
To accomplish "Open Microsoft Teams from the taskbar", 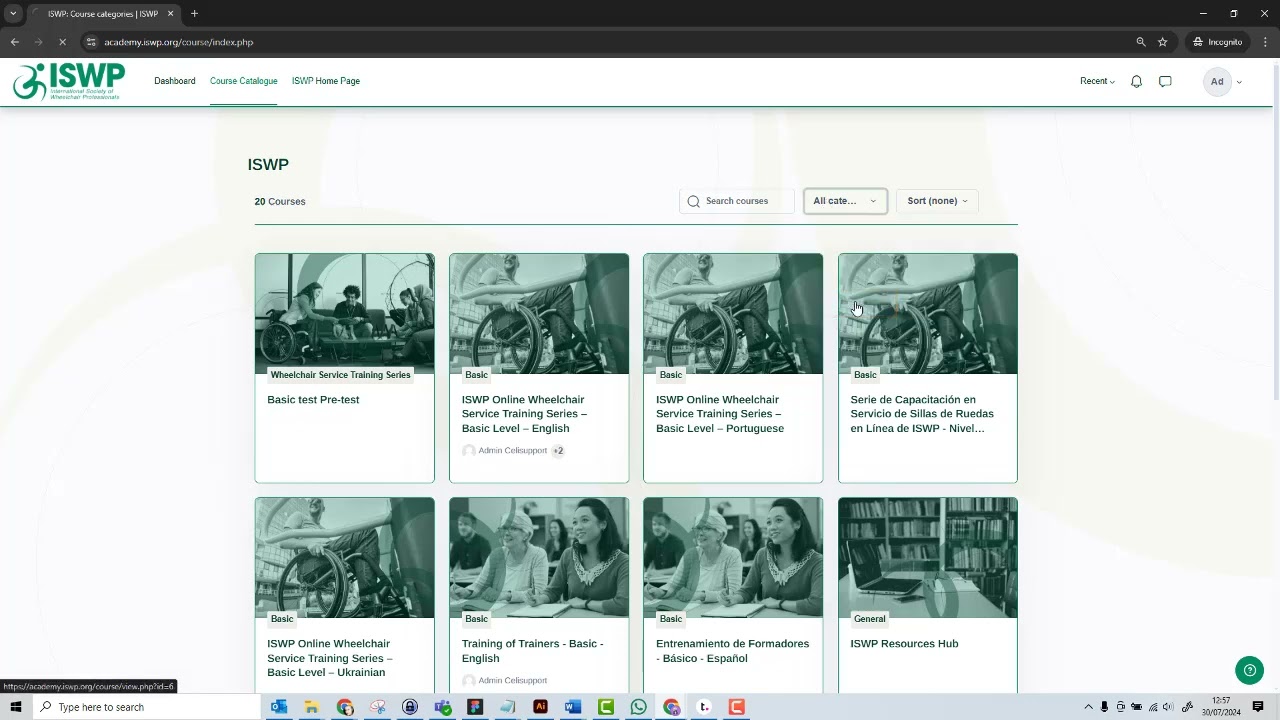I will pos(442,707).
